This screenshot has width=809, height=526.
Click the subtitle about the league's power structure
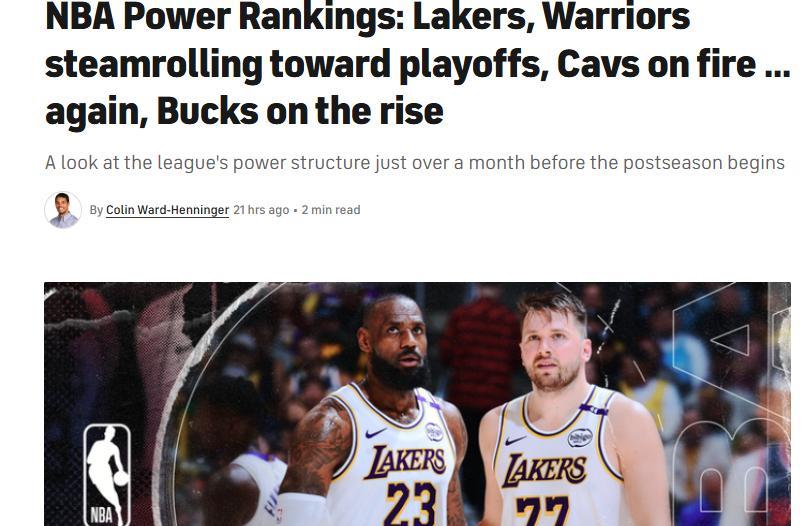415,163
